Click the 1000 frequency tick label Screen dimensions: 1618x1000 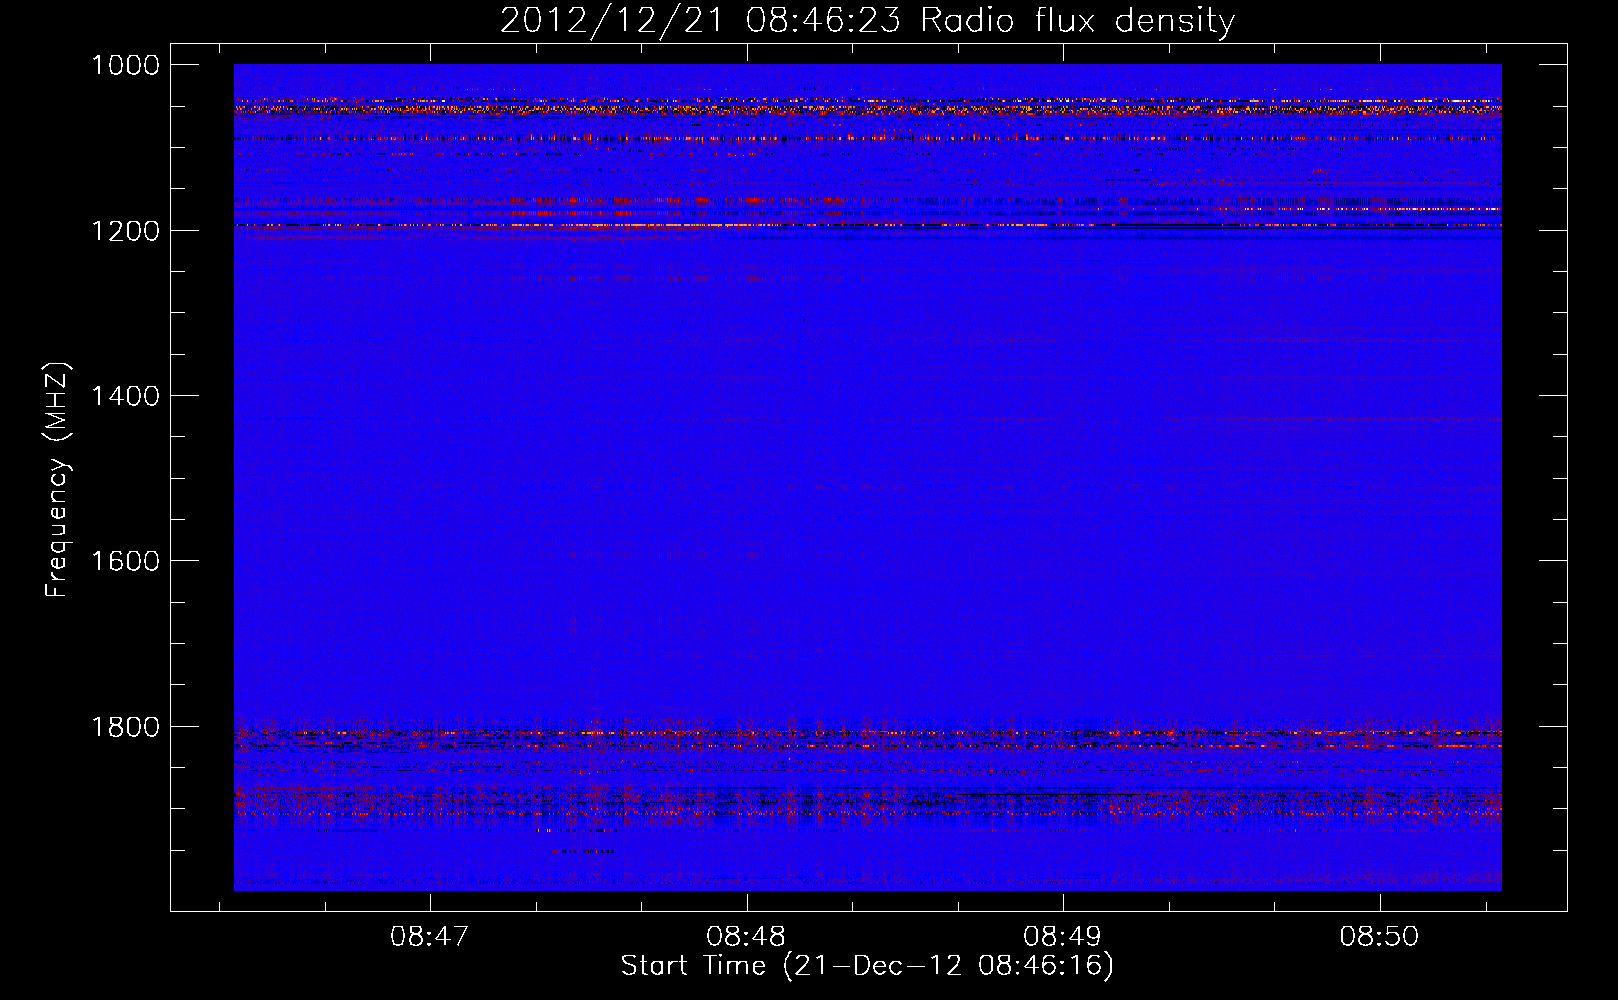126,65
